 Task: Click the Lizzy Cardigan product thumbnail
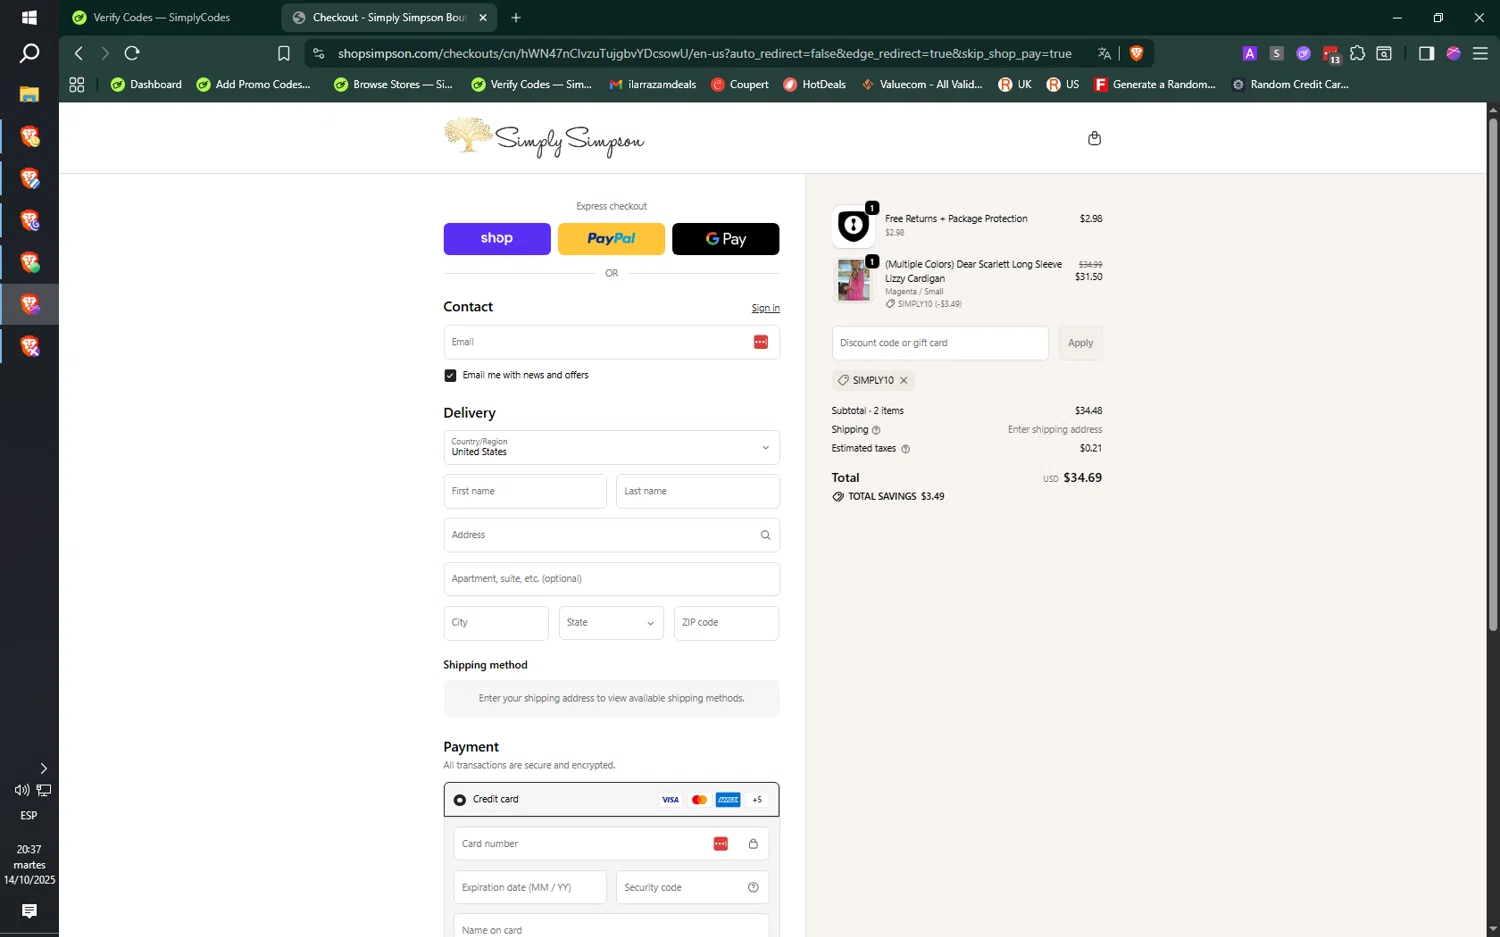click(853, 280)
